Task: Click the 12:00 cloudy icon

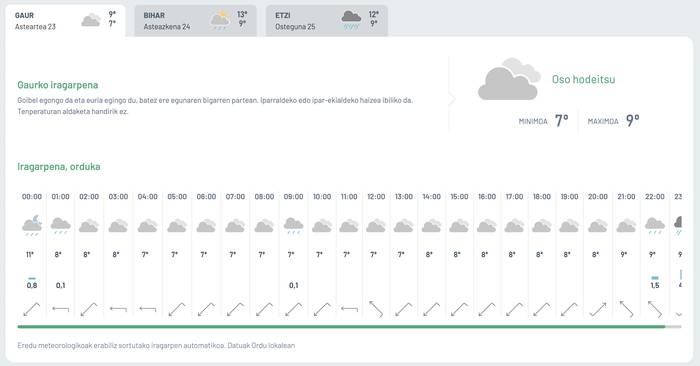Action: click(376, 225)
